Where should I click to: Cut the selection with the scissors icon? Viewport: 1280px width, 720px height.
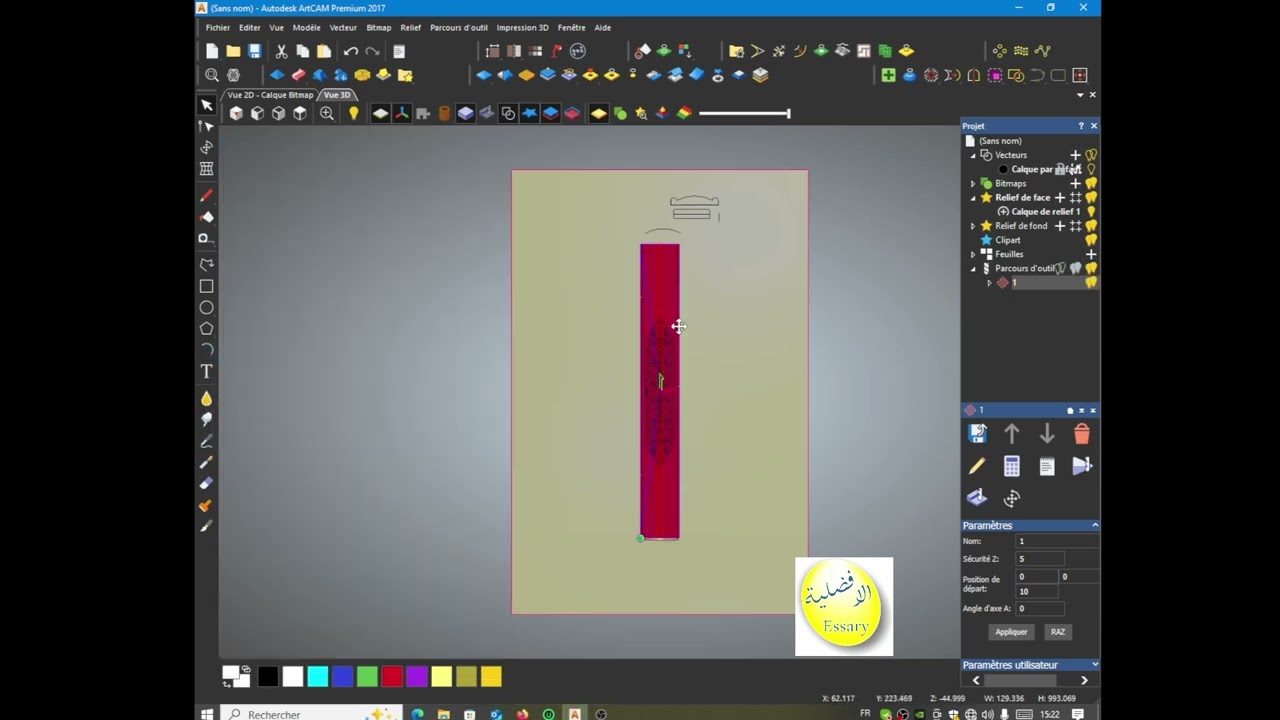click(281, 51)
